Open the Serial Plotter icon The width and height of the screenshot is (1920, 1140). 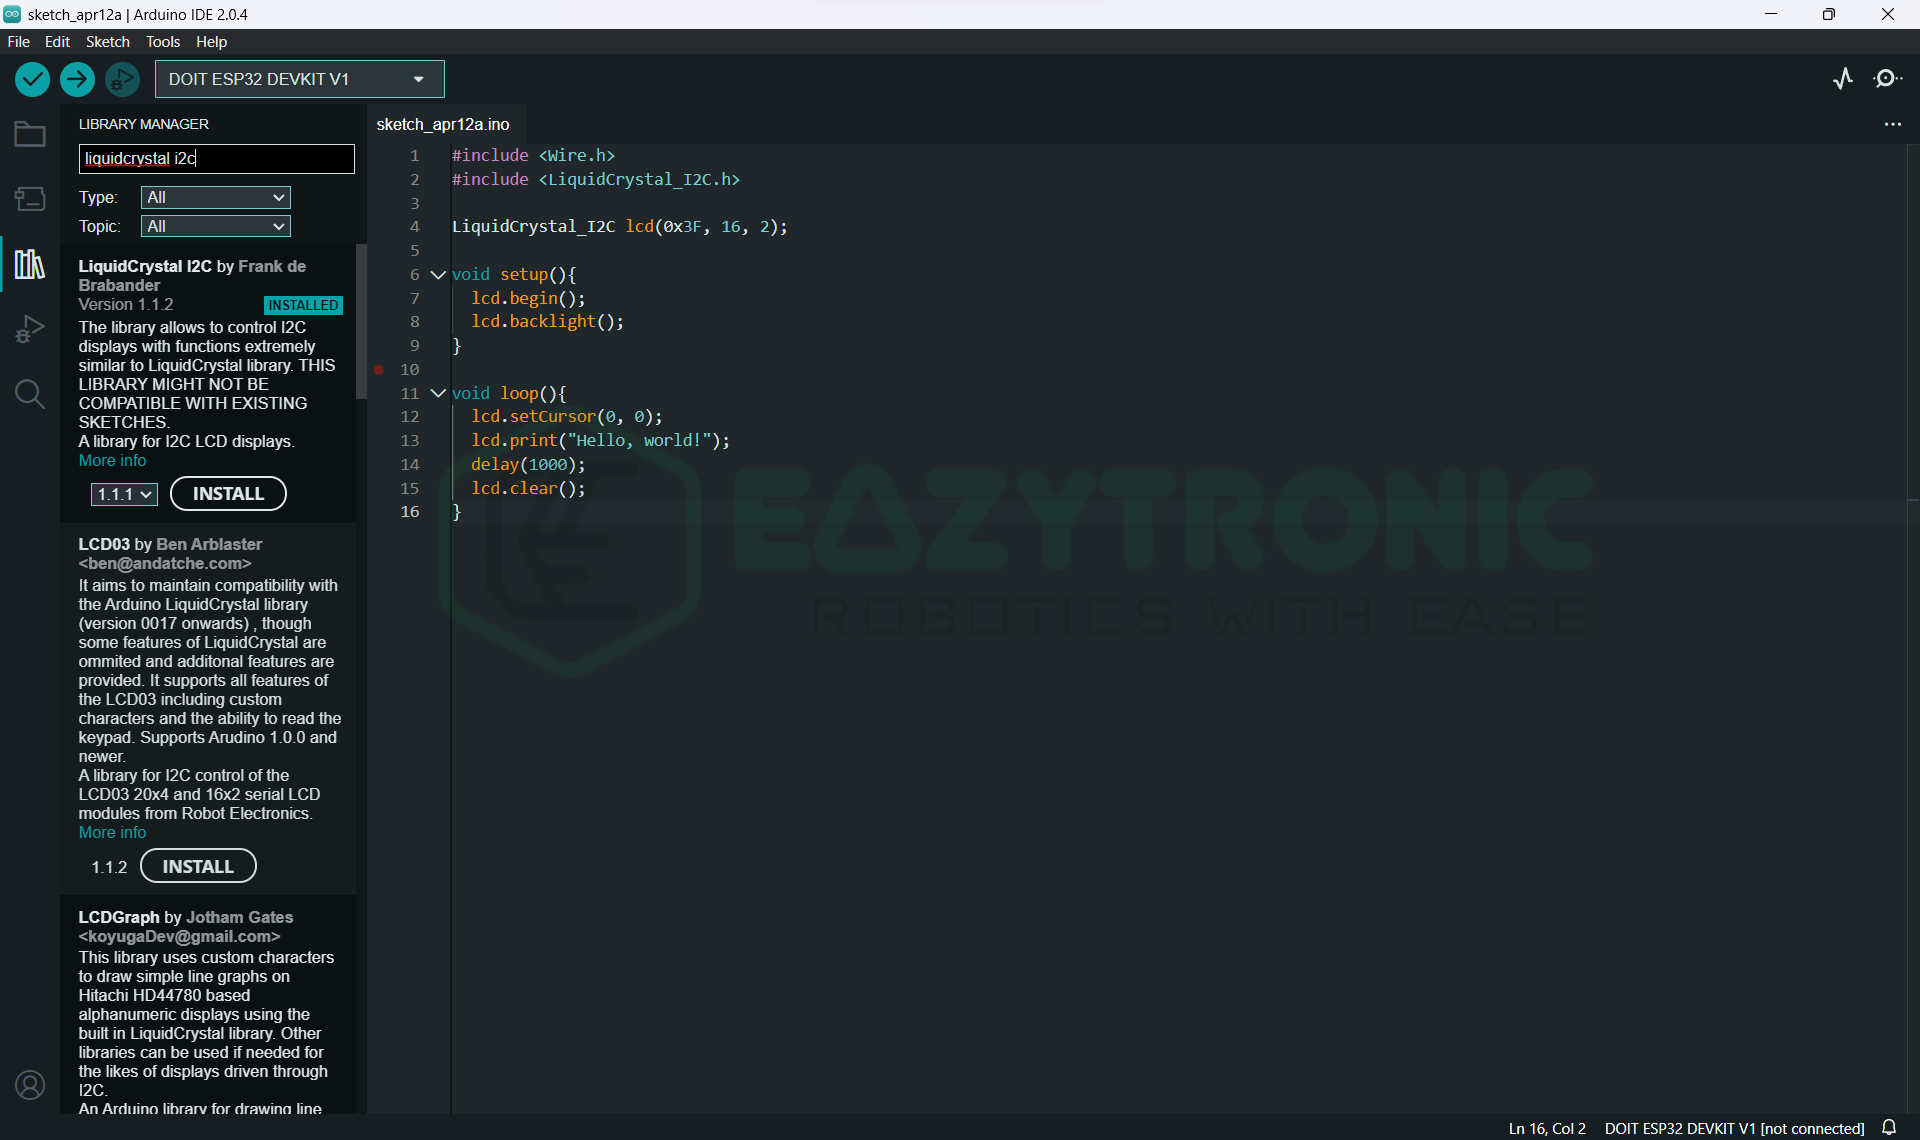[1843, 79]
